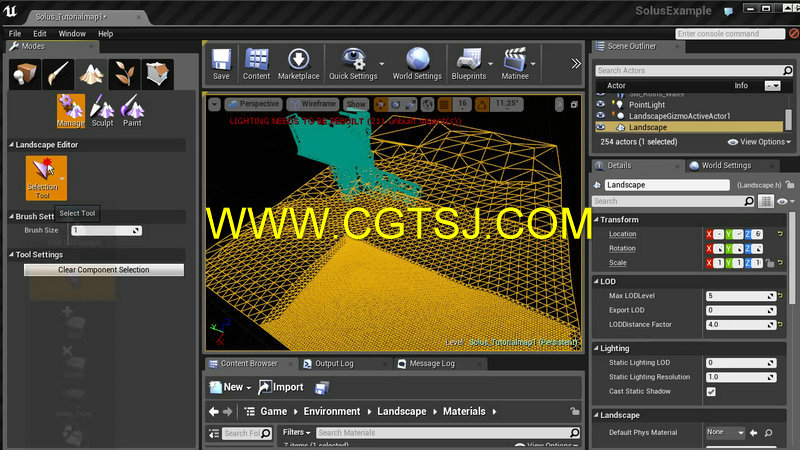Use selected asset arrow for Phys Material
The width and height of the screenshot is (800, 450).
754,433
